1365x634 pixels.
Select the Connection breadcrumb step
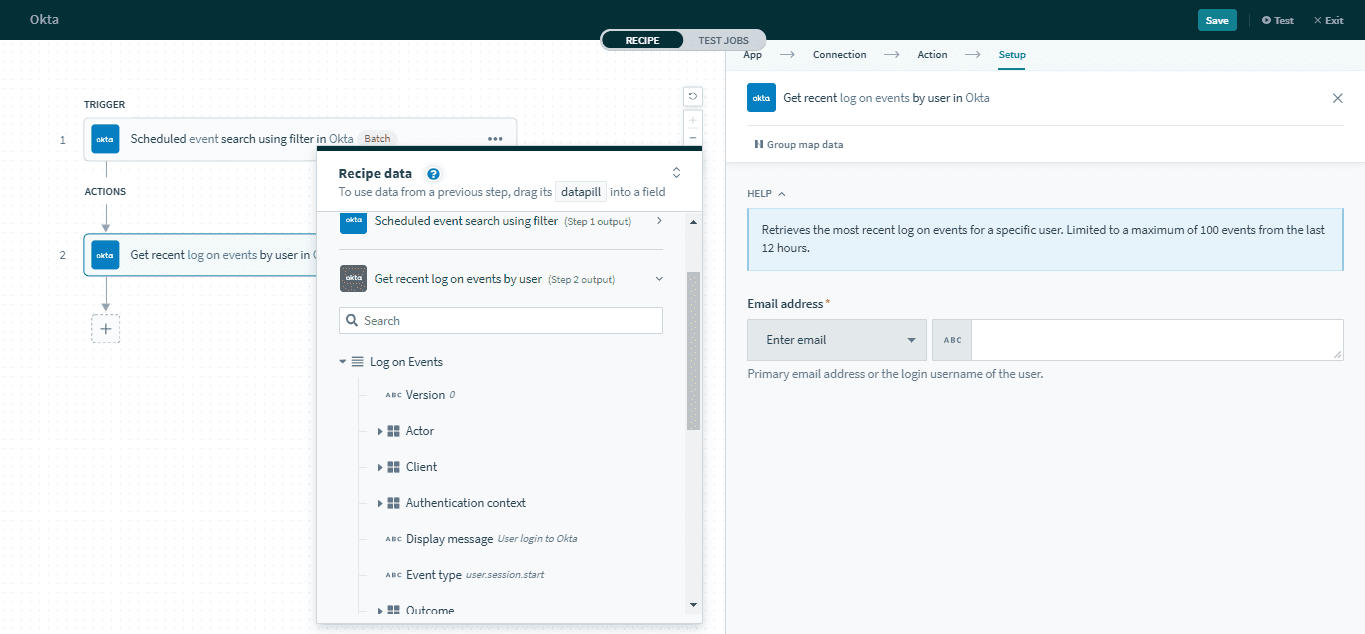(839, 54)
